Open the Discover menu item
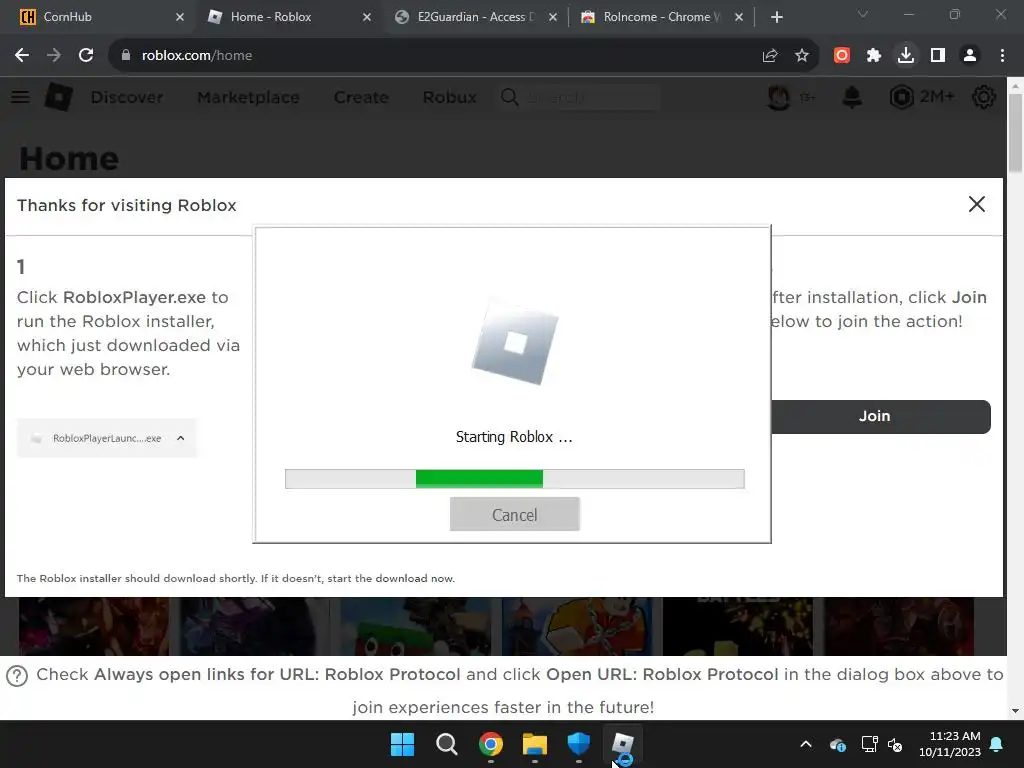 pyautogui.click(x=127, y=97)
